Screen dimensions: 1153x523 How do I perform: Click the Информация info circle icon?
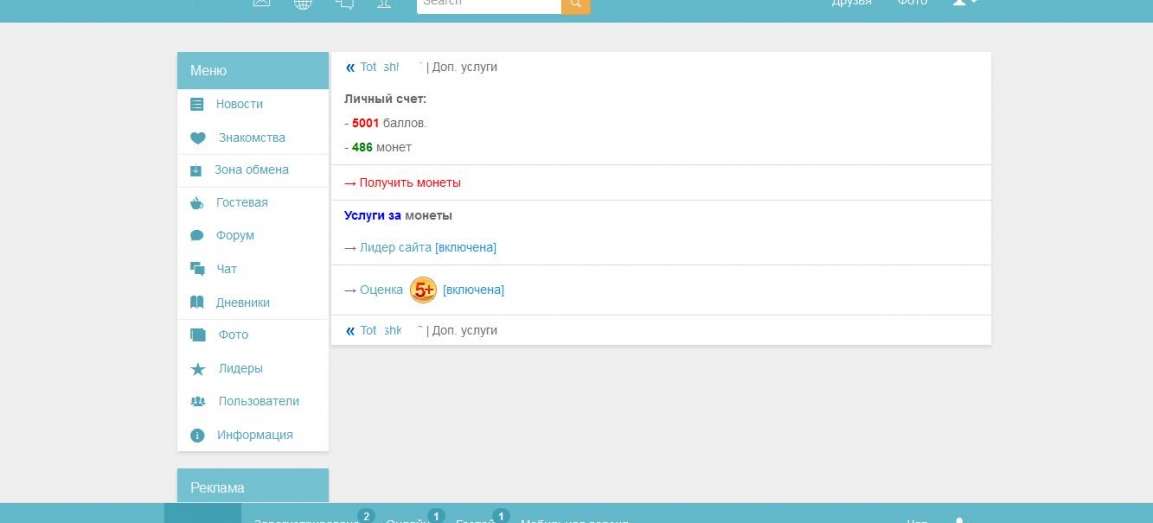pos(197,435)
